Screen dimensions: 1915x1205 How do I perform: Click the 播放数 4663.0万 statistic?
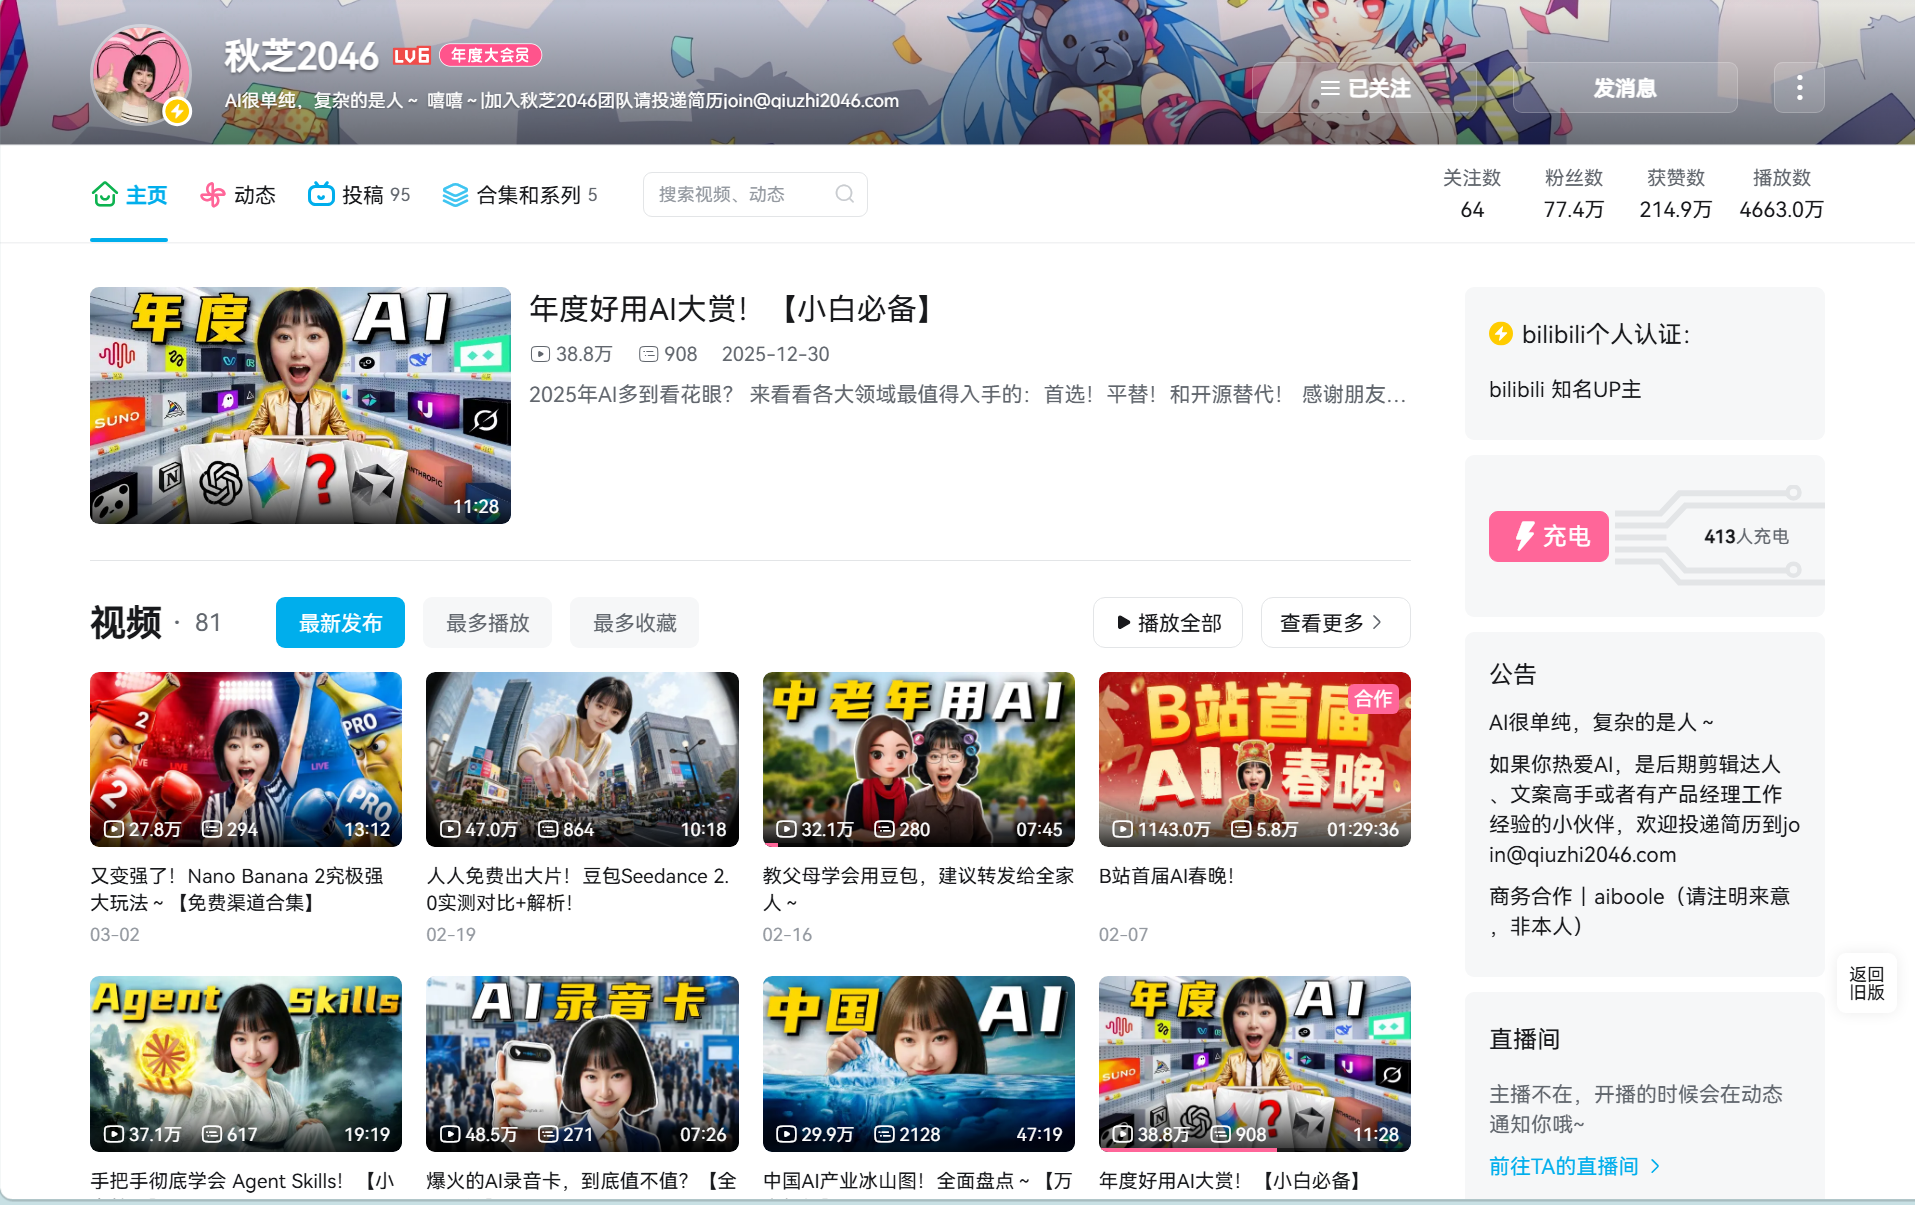click(x=1781, y=193)
